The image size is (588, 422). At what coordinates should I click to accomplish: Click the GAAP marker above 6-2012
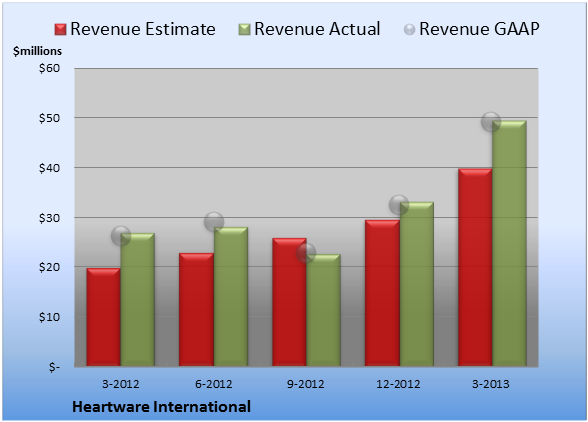pos(214,222)
